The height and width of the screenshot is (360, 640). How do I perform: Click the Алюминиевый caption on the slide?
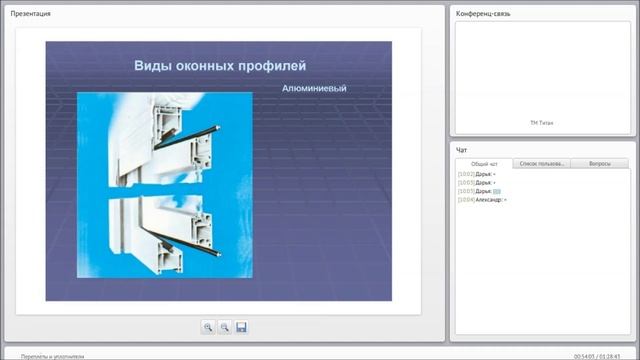coord(314,88)
